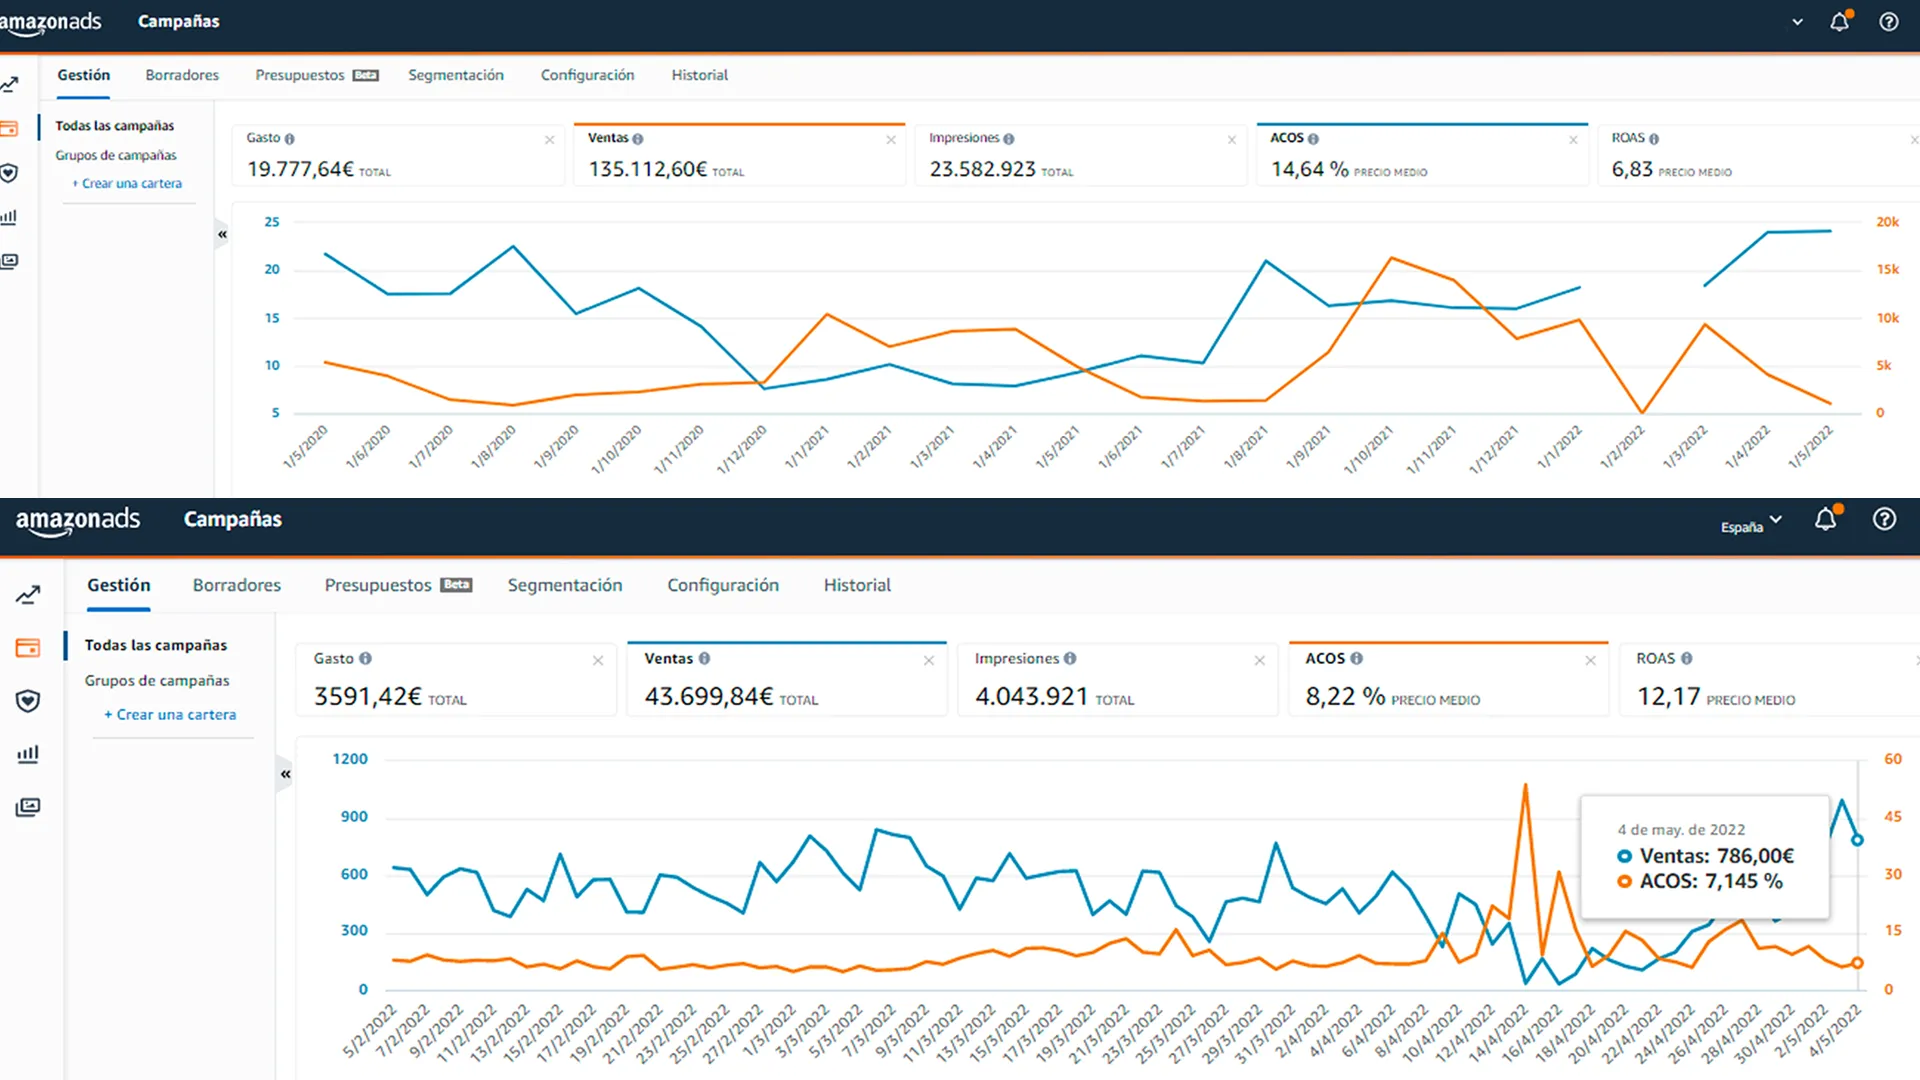
Task: Click the trending chart icon in lower sidebar
Action: click(28, 596)
